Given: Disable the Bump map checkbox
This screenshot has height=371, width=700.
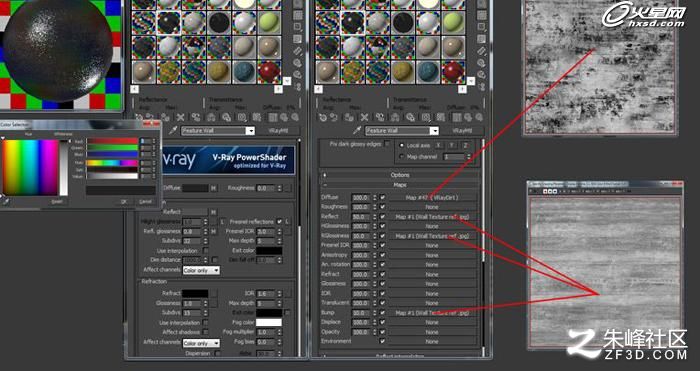Looking at the screenshot, I should tap(382, 313).
